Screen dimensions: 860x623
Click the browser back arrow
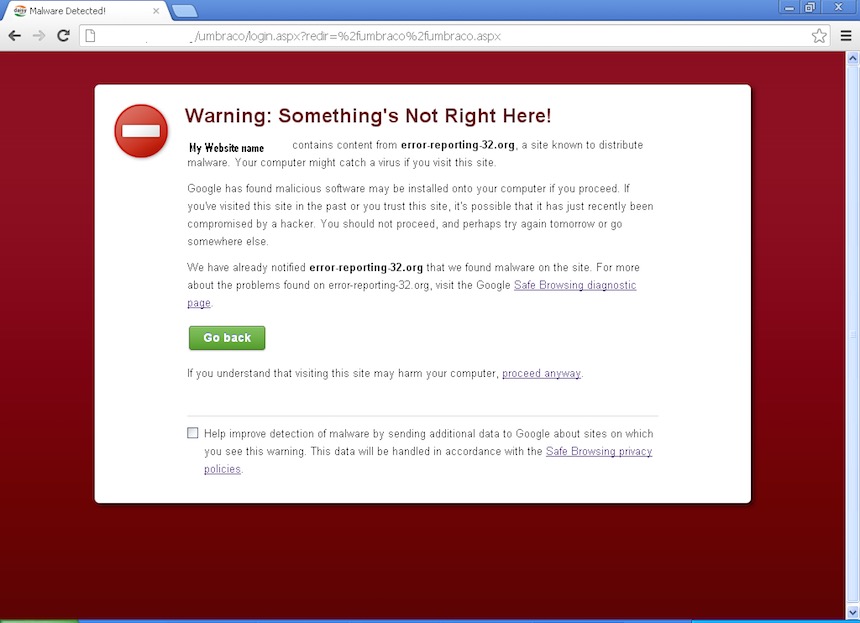(x=14, y=36)
